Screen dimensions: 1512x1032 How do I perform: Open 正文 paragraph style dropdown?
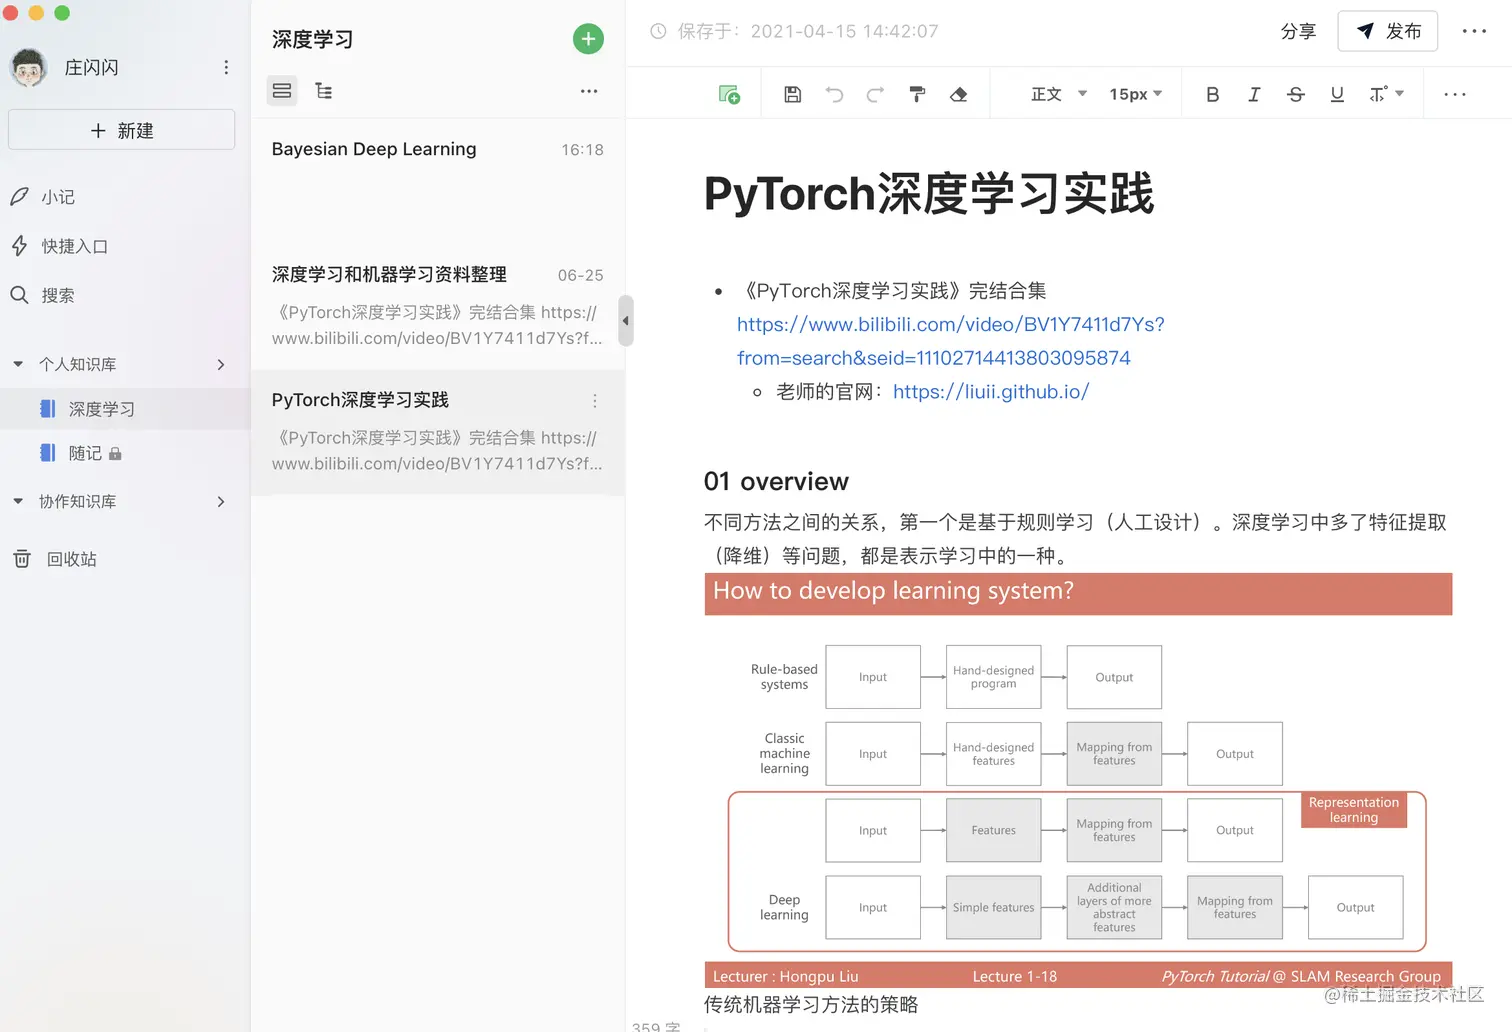tap(1059, 94)
